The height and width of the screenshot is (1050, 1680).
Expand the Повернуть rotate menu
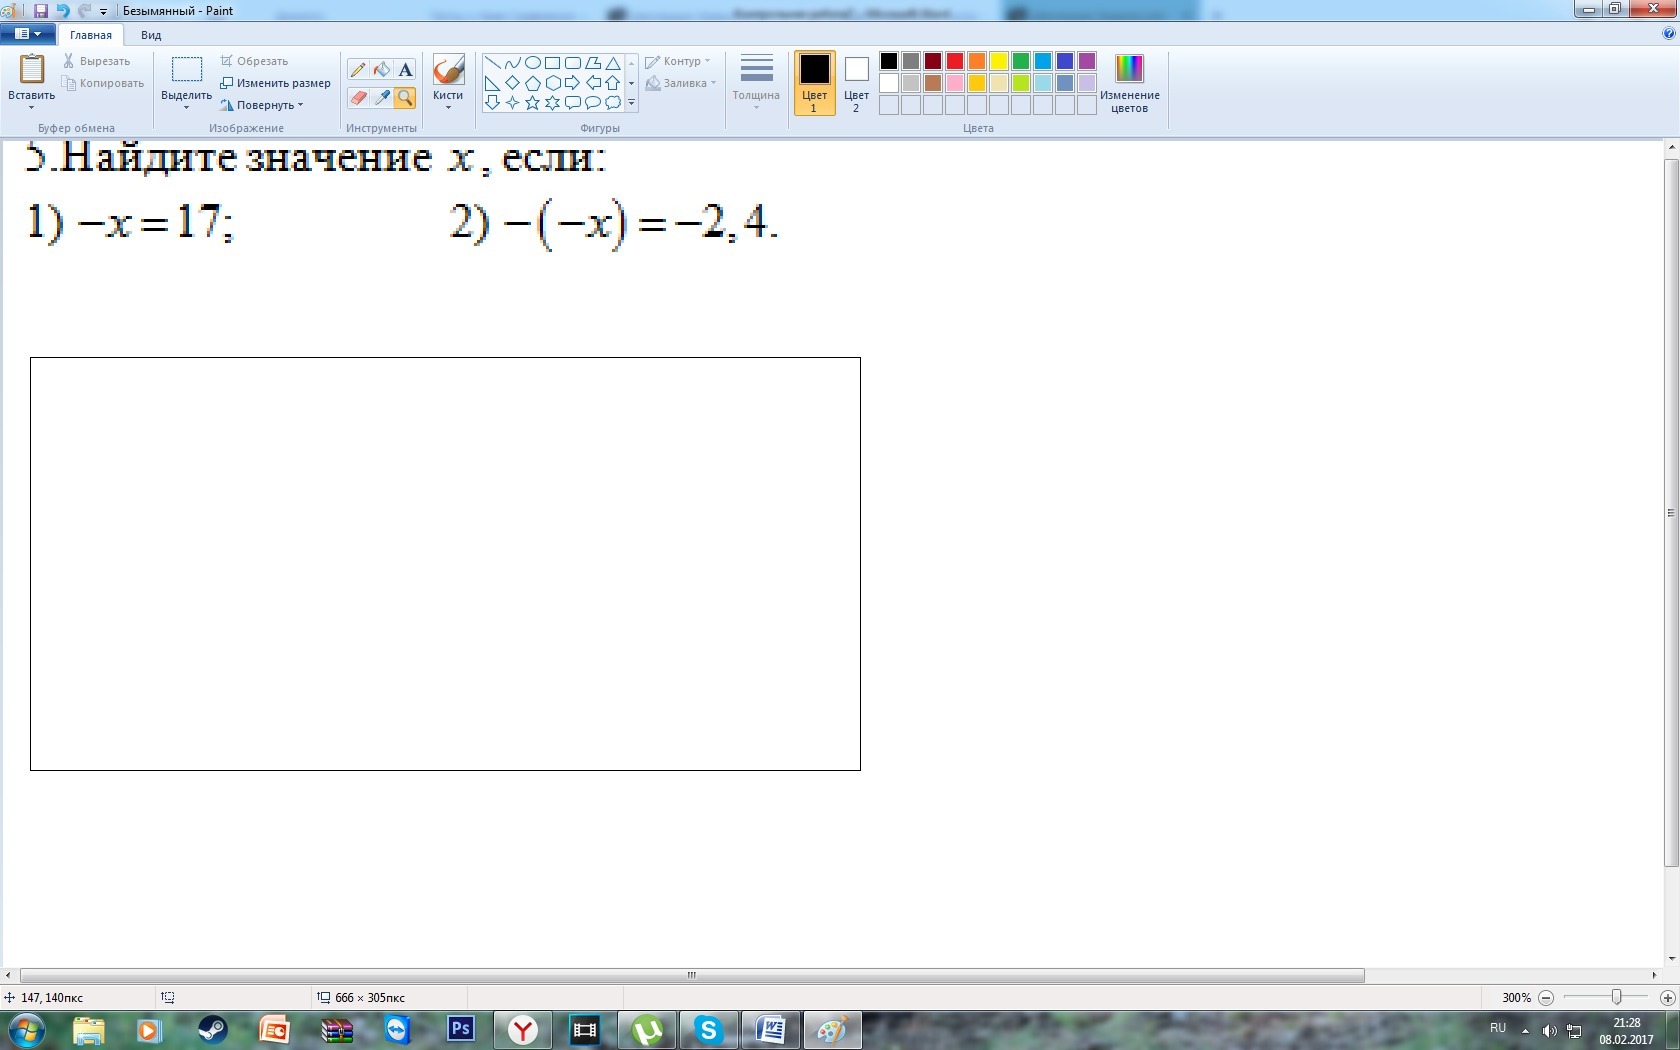point(262,105)
